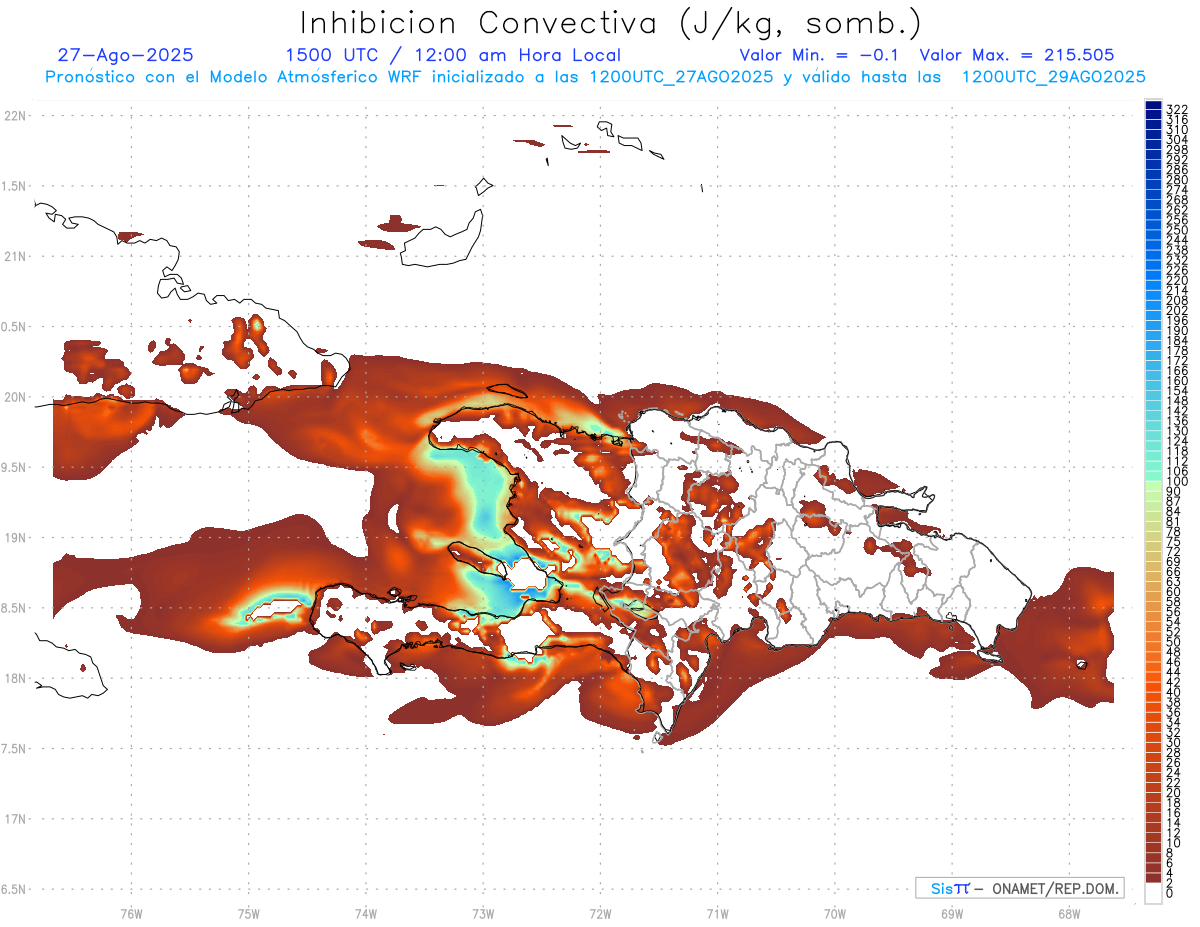Select the 73W longitude axis label
This screenshot has height=927, width=1200.
point(483,913)
